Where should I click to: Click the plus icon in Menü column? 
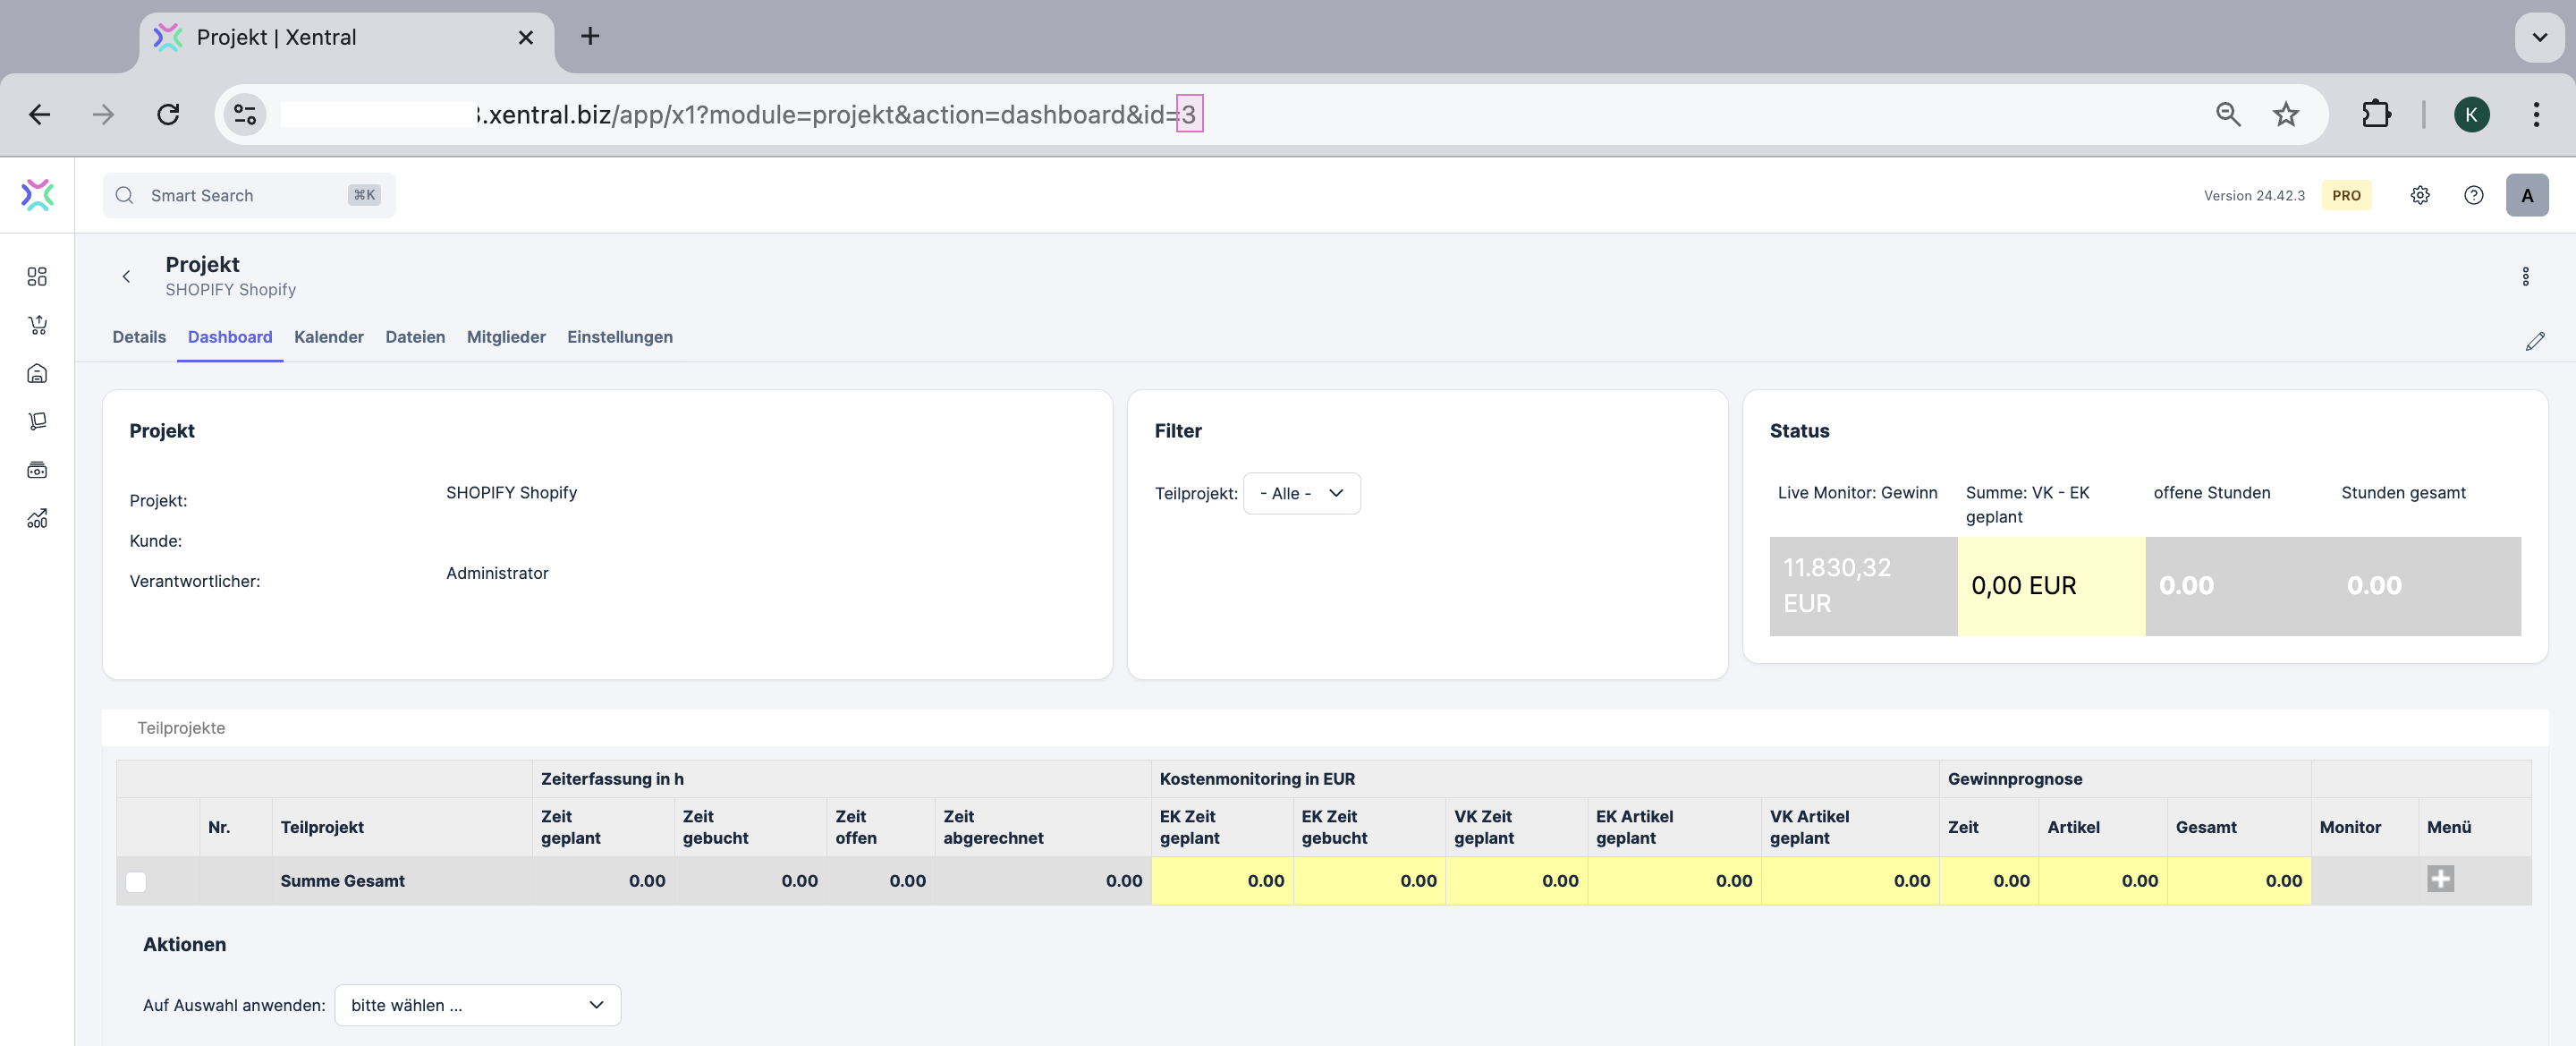click(x=2439, y=879)
